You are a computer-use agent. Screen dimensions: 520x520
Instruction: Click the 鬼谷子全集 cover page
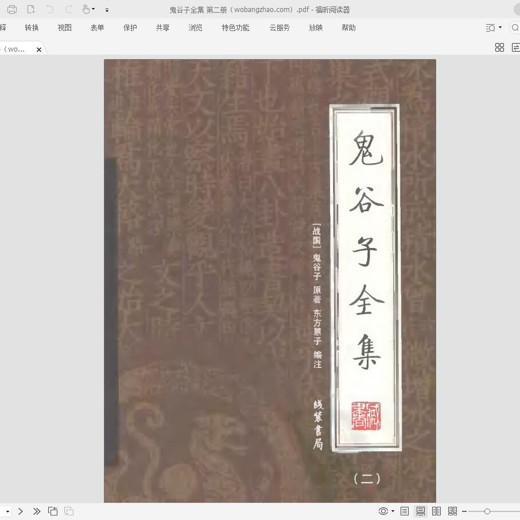tap(270, 281)
